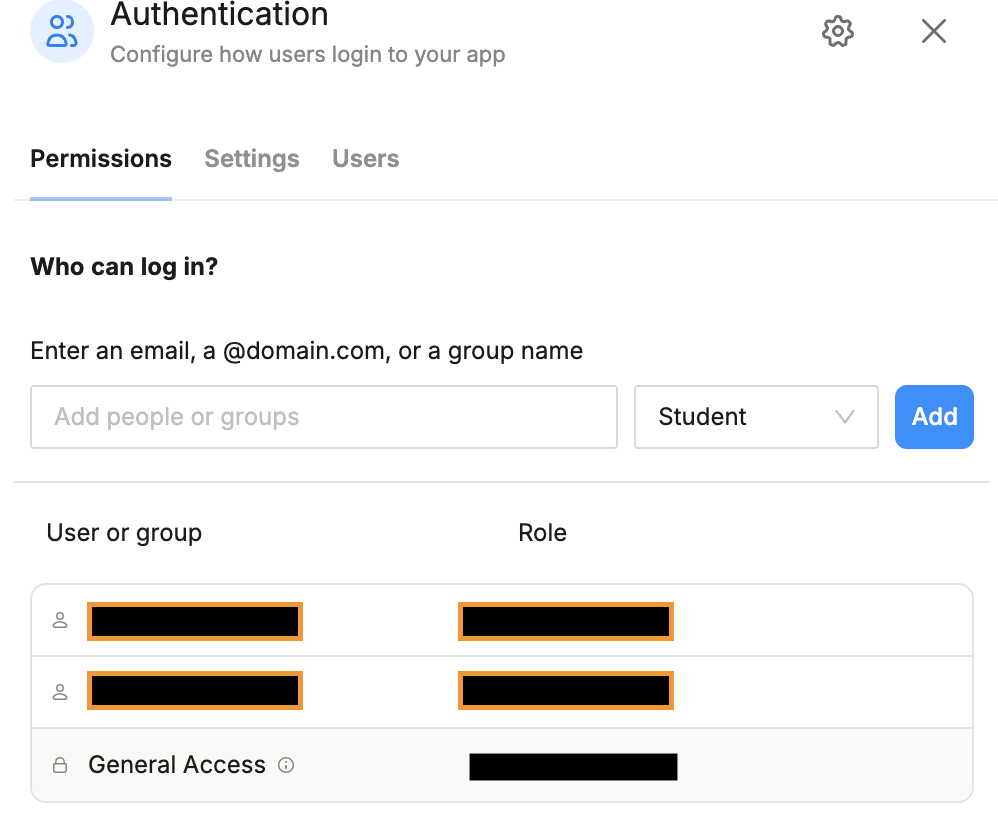Expand the Student role dropdown
The image size is (998, 840).
pos(755,417)
